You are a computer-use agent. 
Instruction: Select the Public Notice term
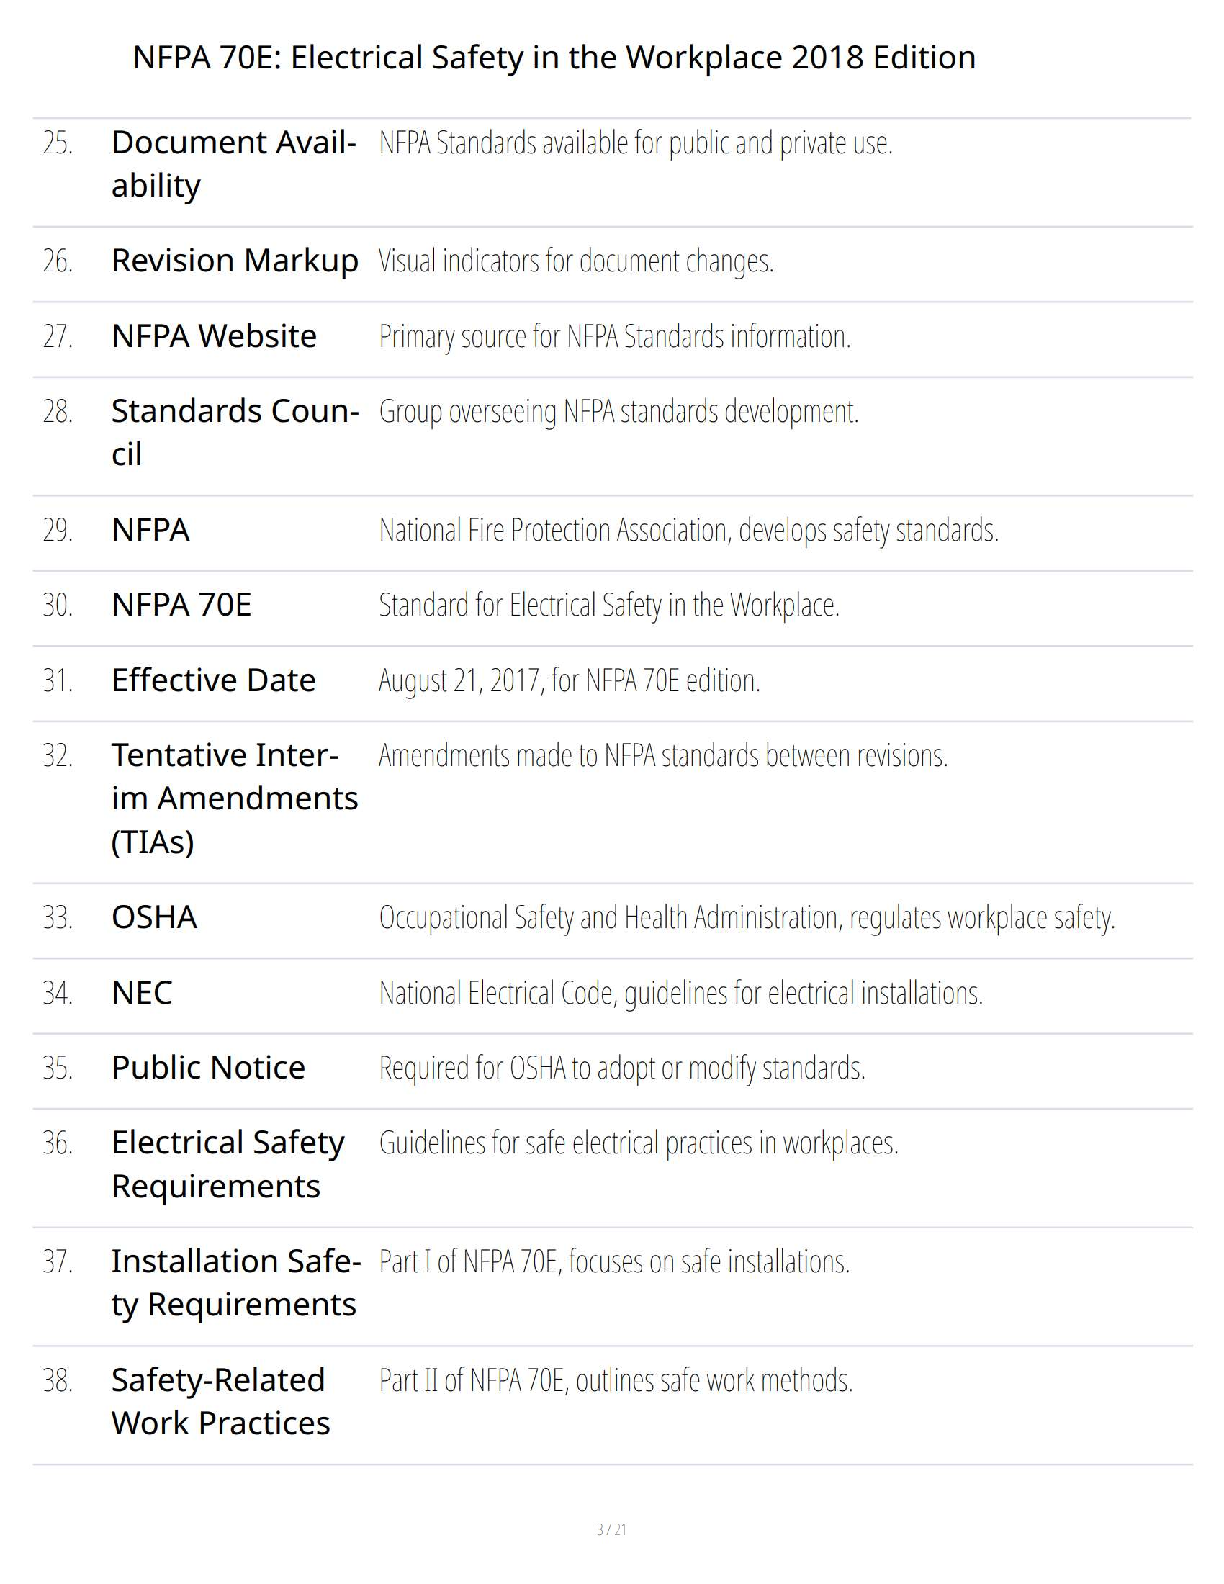point(208,1068)
